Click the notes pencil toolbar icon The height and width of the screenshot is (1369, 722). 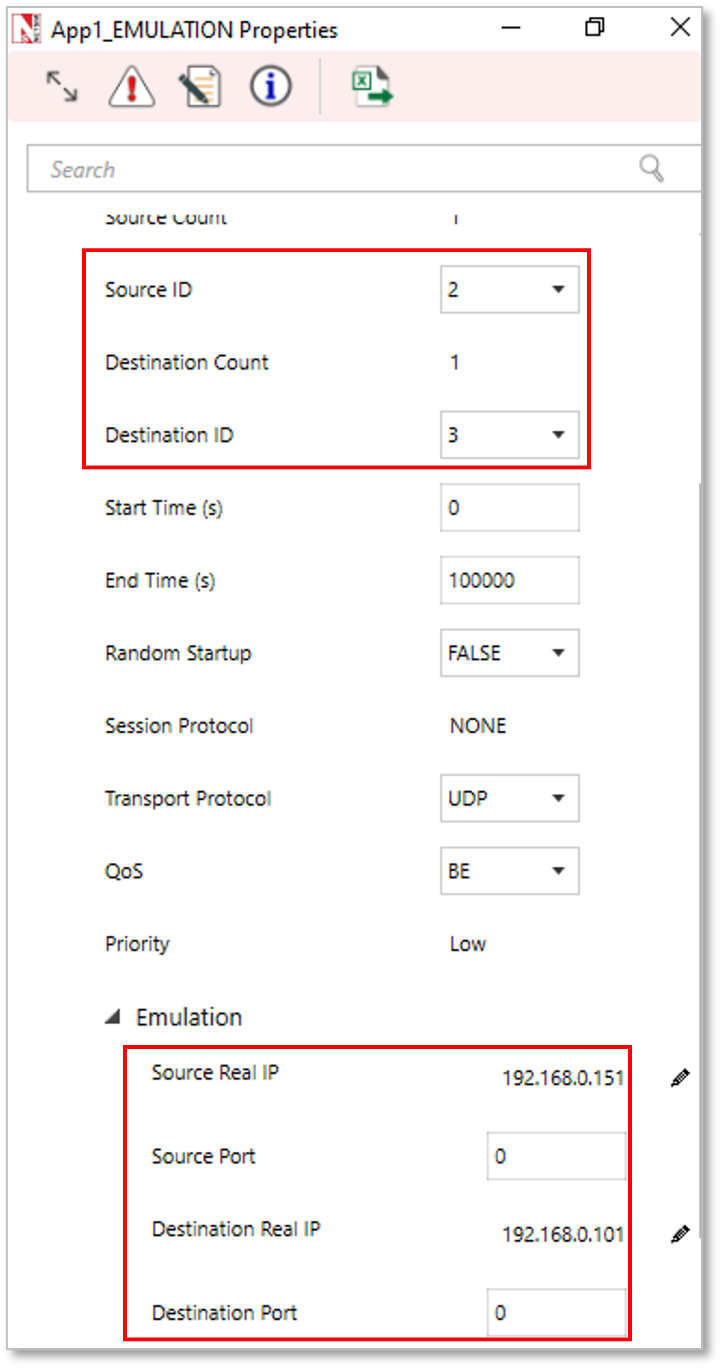coord(201,87)
